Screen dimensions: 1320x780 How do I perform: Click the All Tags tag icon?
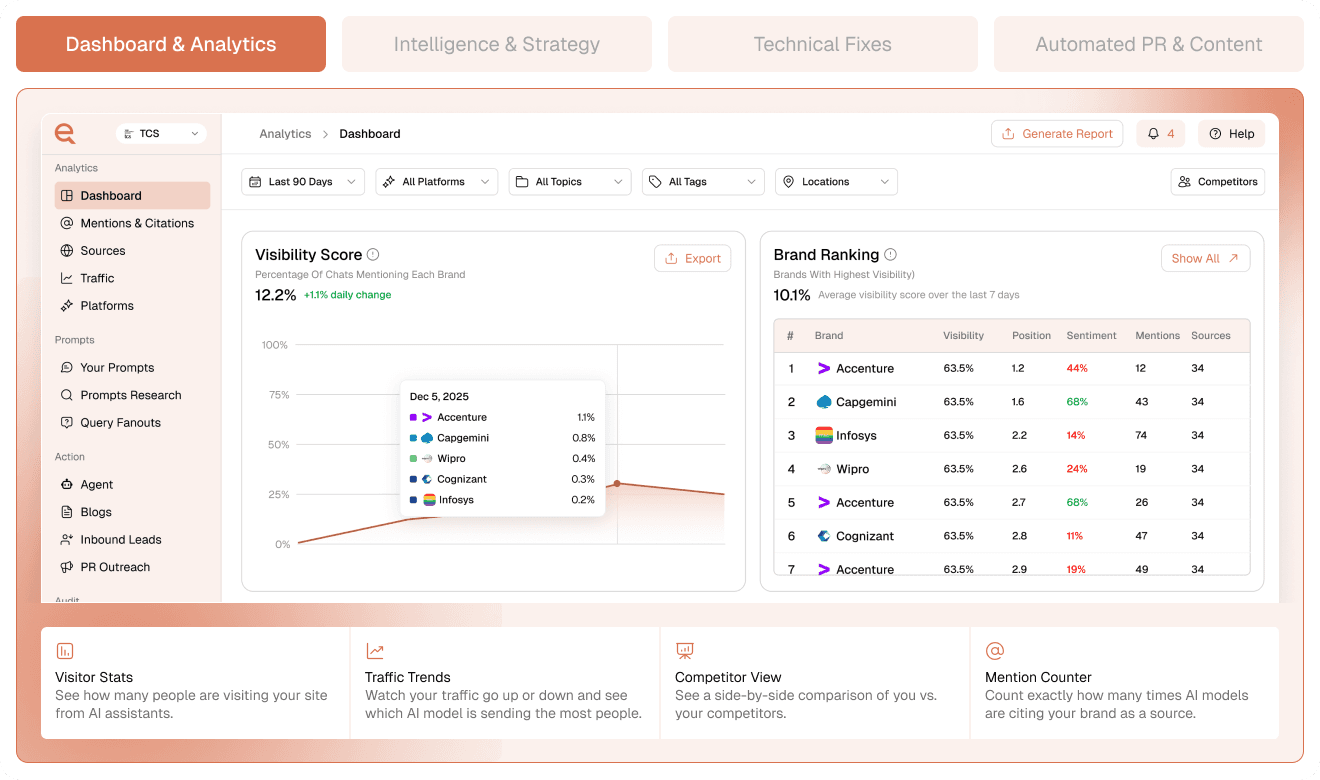tap(655, 182)
